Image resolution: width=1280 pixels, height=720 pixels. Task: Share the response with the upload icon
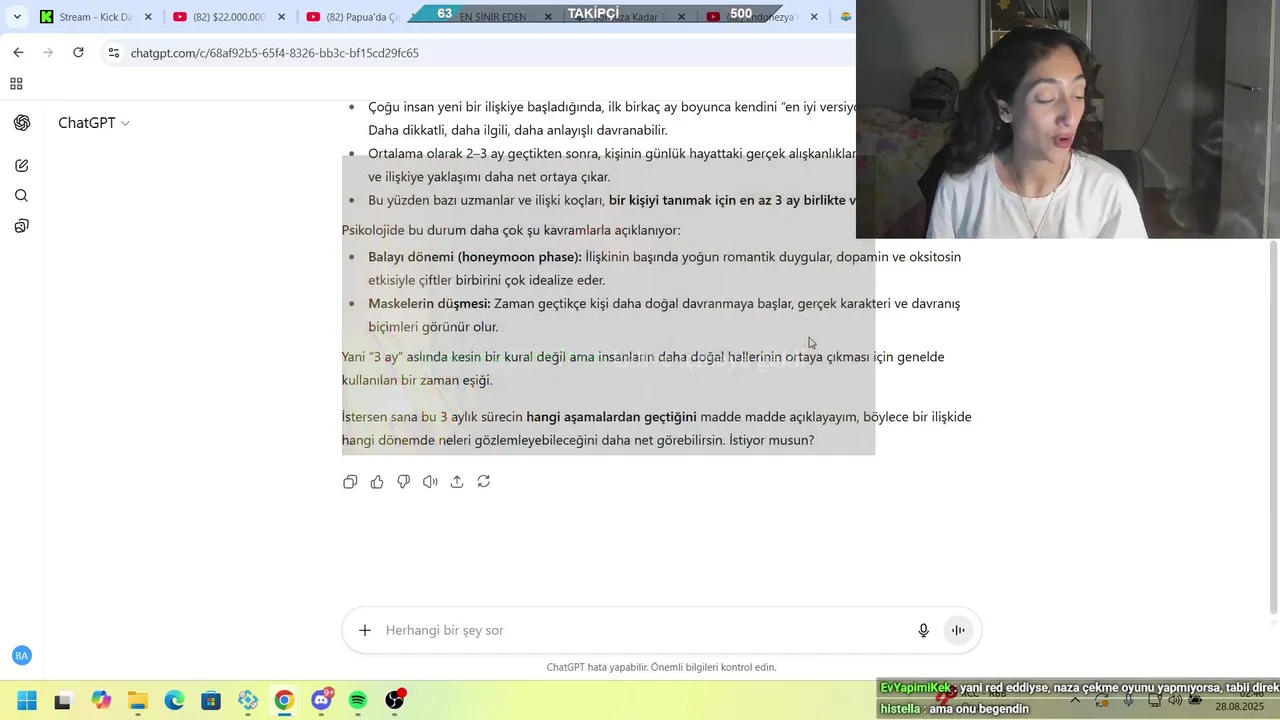click(x=457, y=482)
